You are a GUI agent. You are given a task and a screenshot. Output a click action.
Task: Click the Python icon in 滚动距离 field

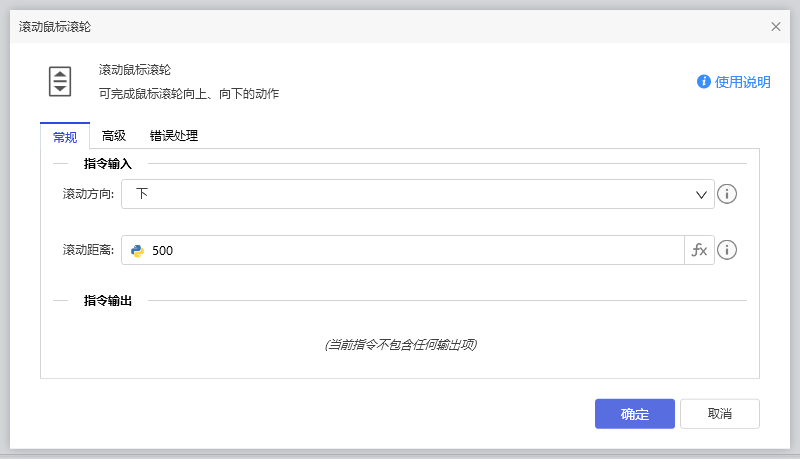point(138,251)
